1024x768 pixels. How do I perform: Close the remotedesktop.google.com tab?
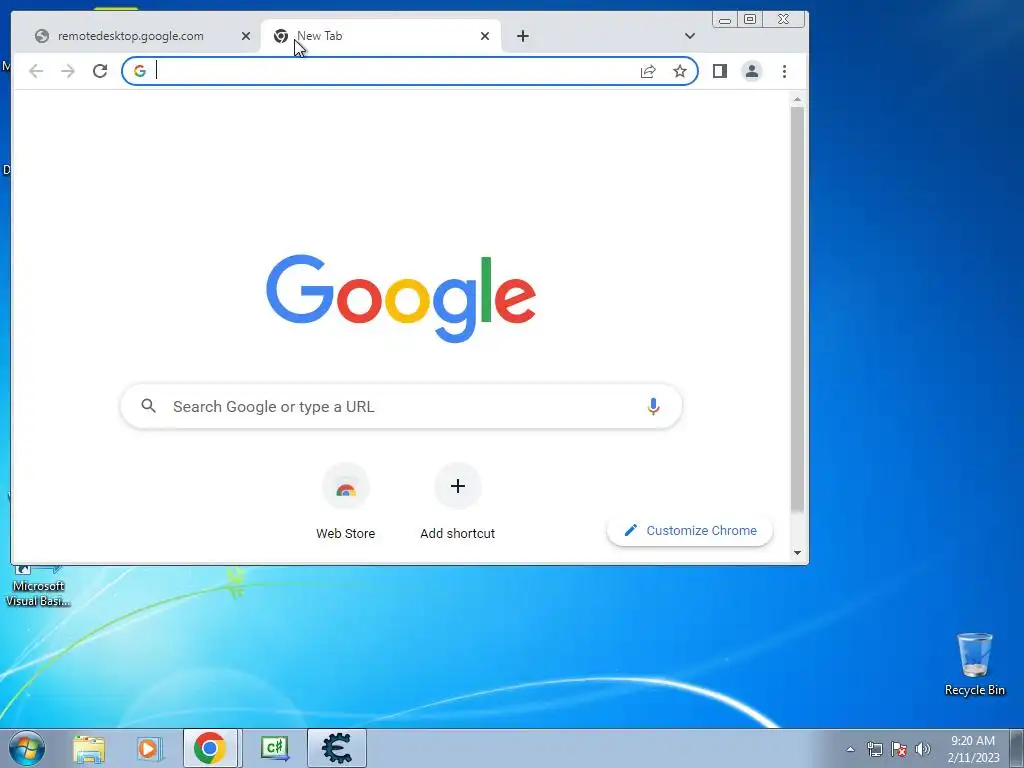coord(246,36)
